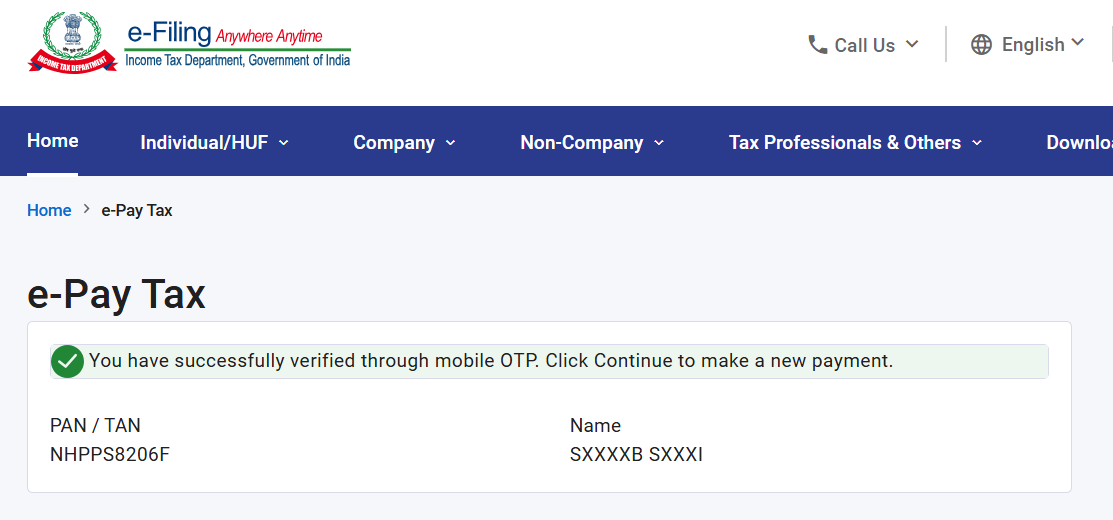Click the breadcrumb arrow separator after Home
This screenshot has height=520, width=1113.
[x=87, y=209]
